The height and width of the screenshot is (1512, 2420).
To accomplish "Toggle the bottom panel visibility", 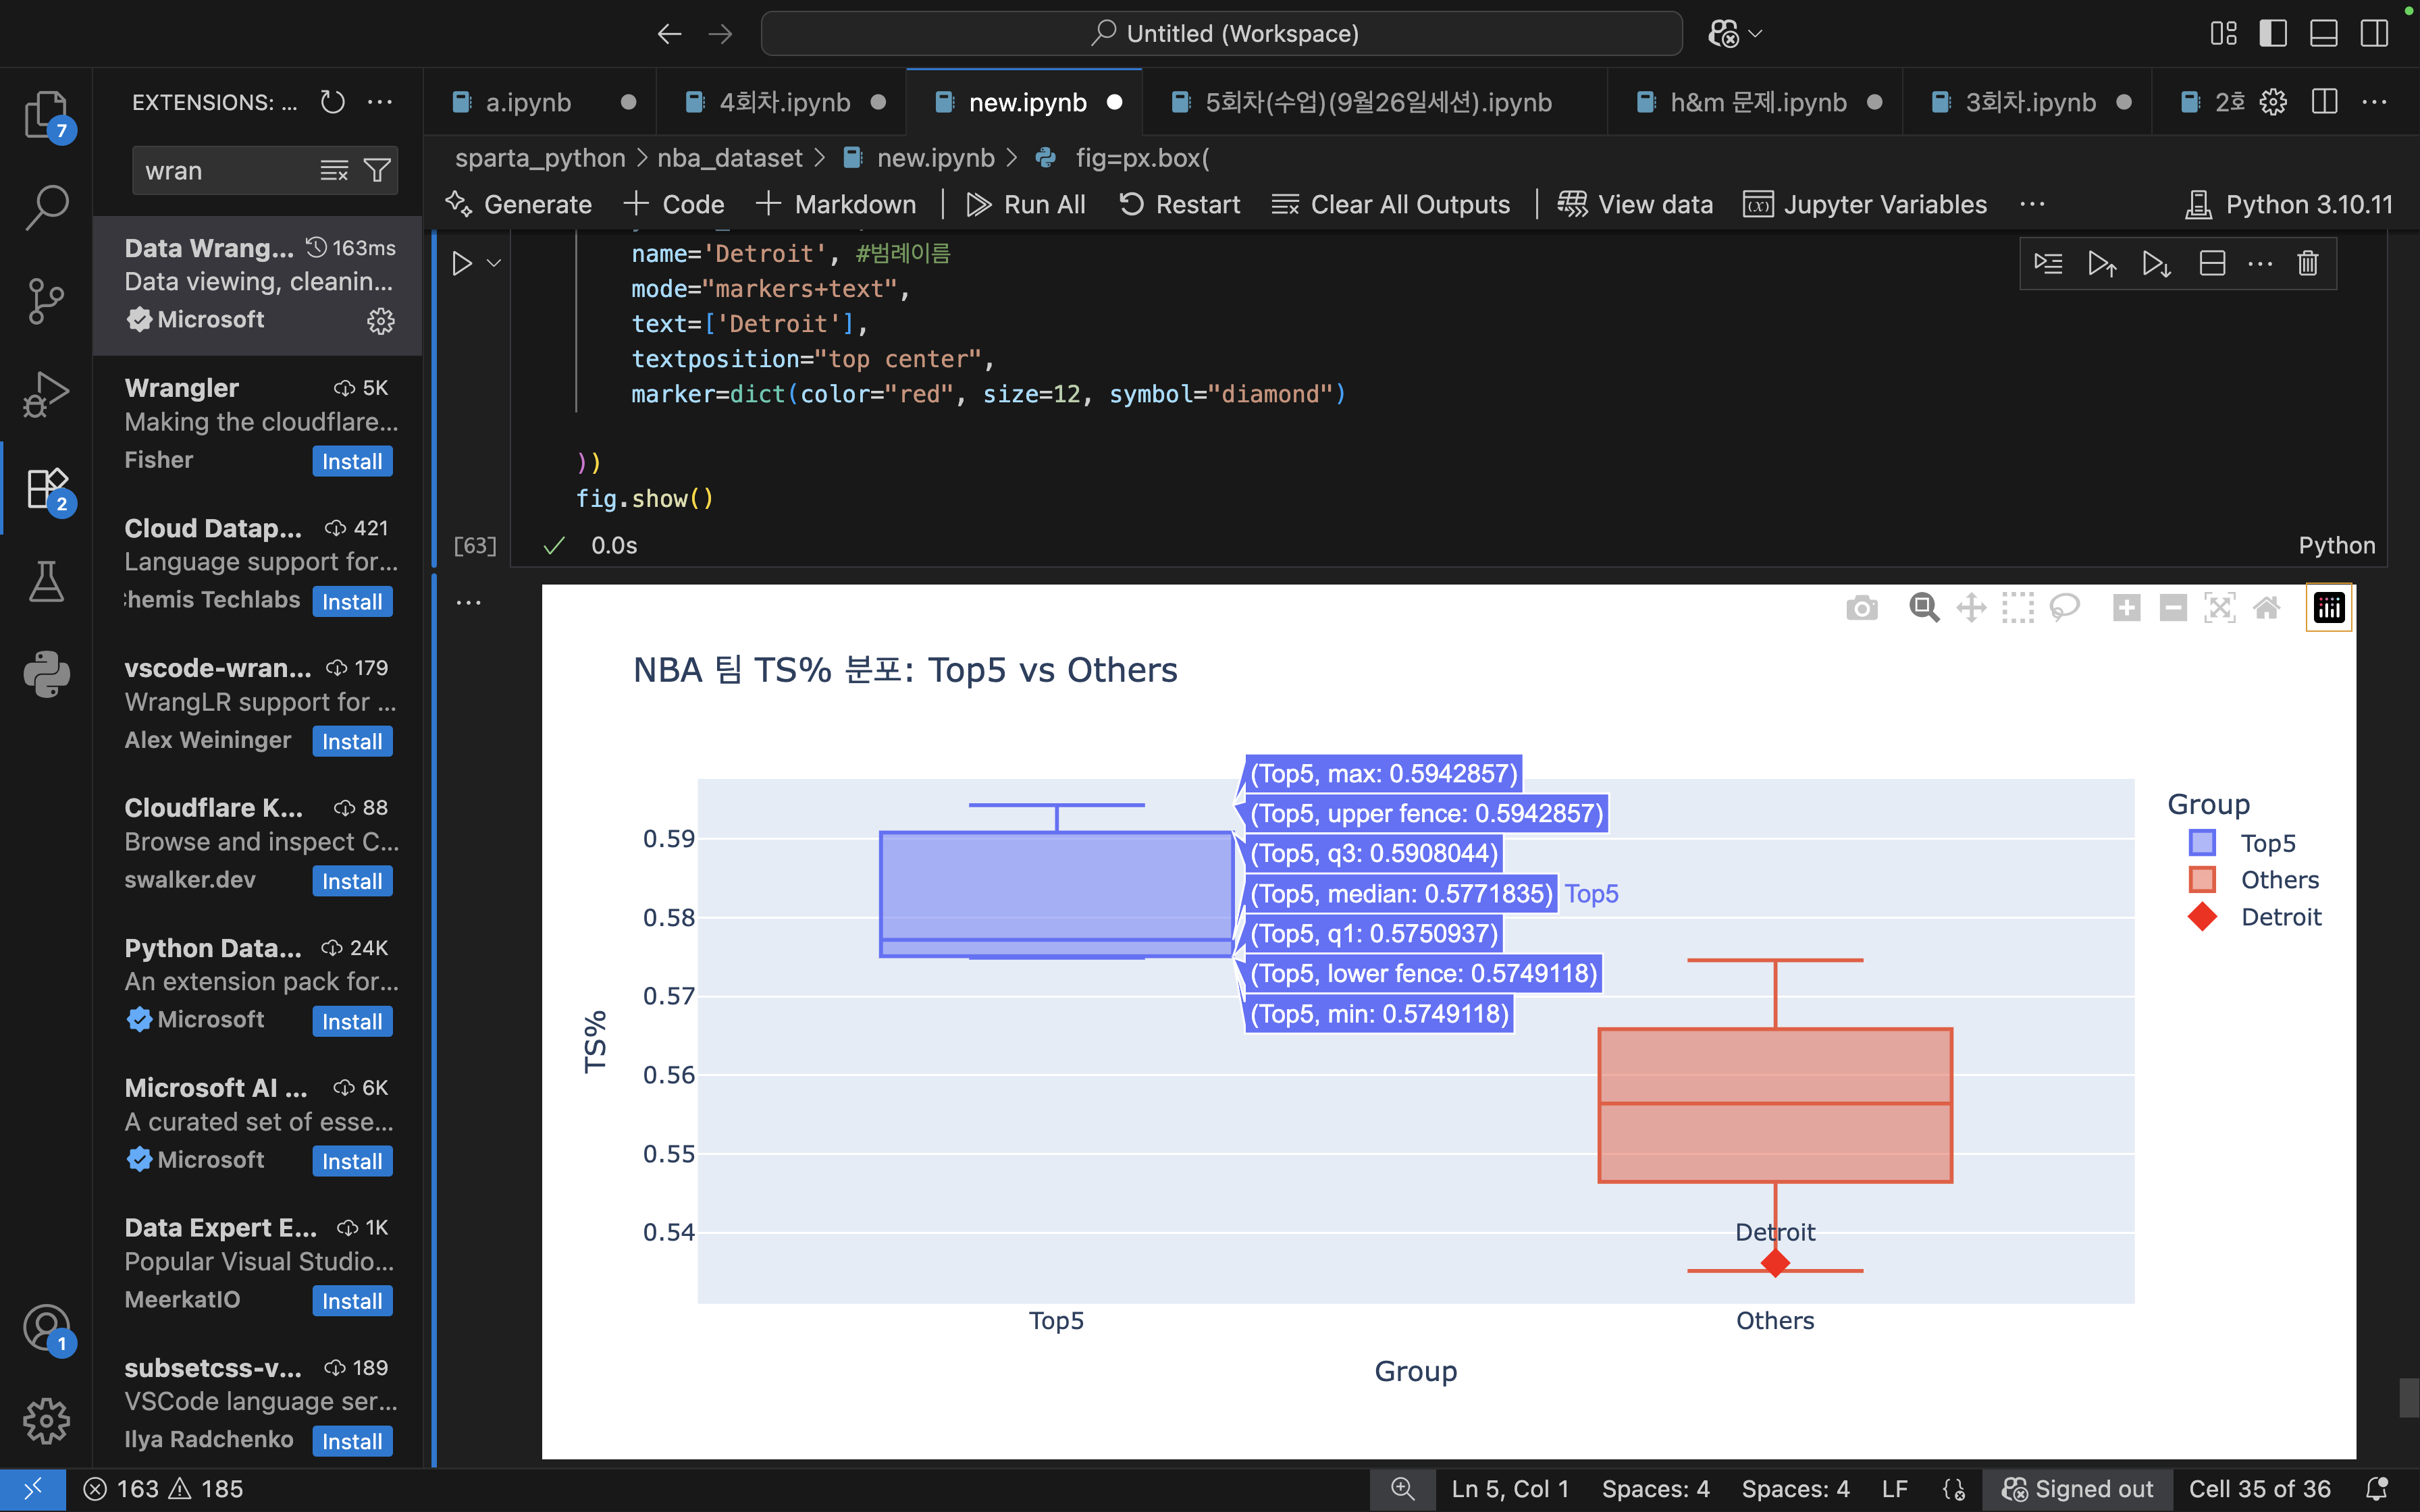I will (x=2323, y=34).
